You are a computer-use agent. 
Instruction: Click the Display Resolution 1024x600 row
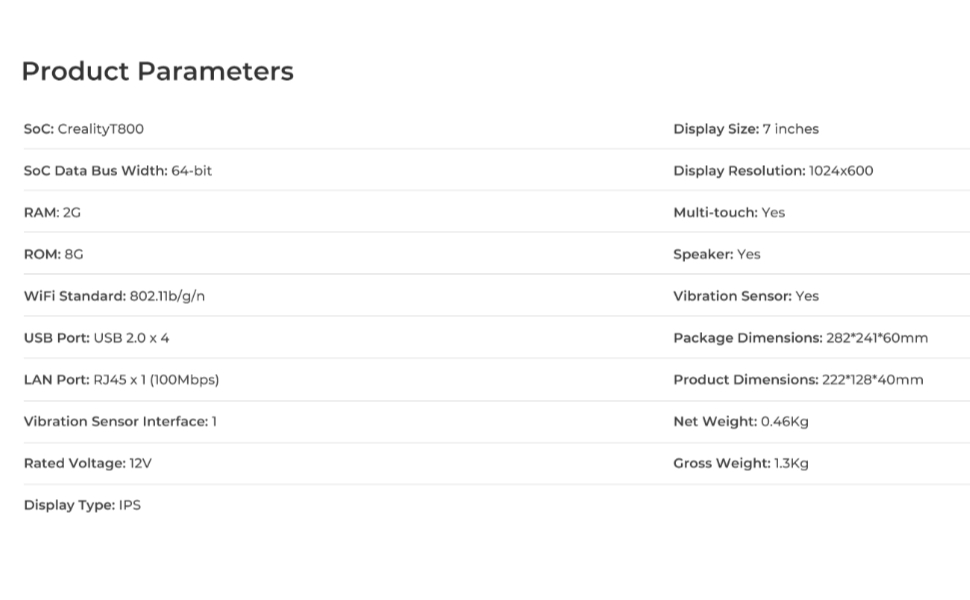pos(773,171)
